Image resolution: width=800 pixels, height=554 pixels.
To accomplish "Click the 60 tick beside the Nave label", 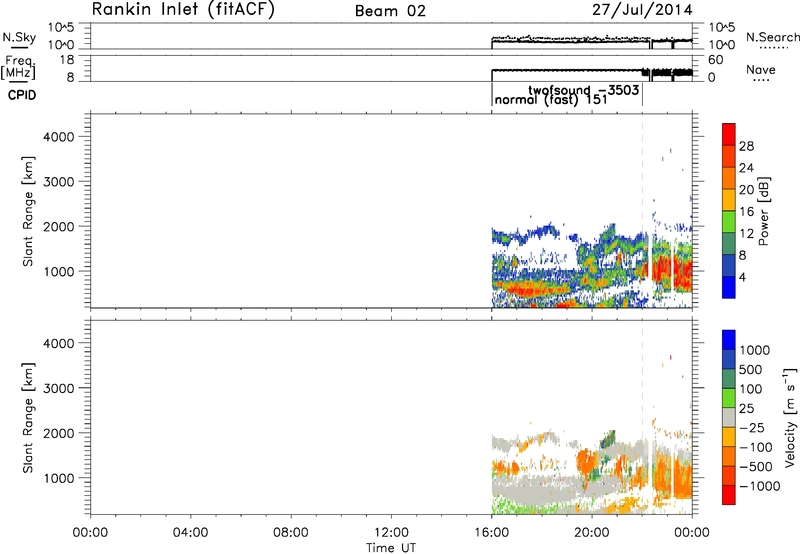I will 716,60.
